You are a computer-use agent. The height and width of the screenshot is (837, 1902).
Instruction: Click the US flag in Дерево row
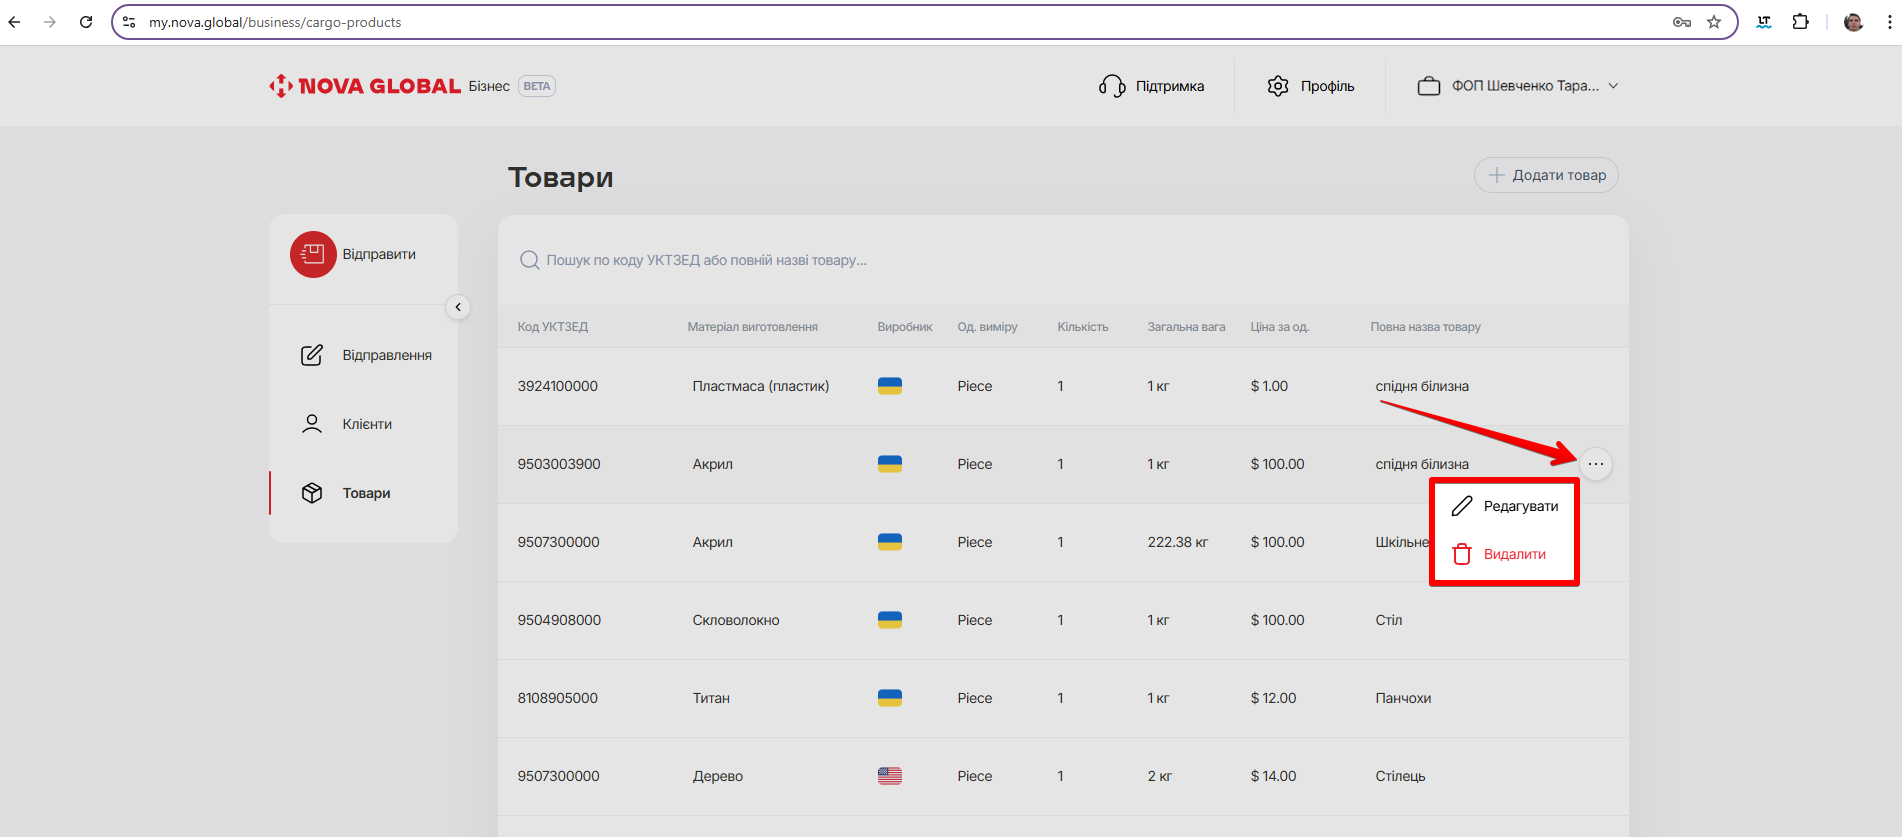889,776
